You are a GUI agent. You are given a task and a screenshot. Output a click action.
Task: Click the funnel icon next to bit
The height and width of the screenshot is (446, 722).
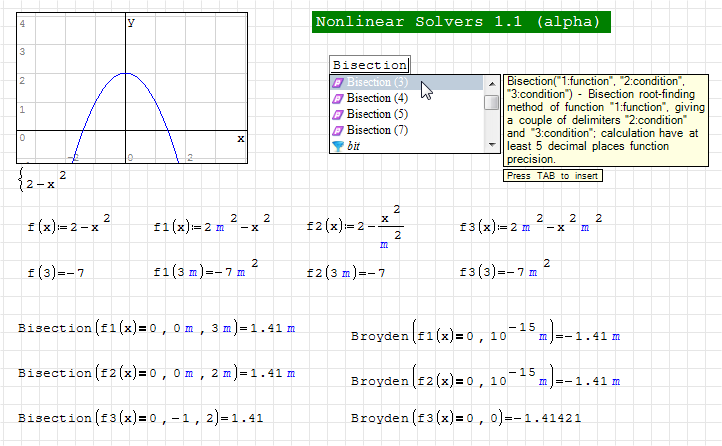pyautogui.click(x=338, y=146)
